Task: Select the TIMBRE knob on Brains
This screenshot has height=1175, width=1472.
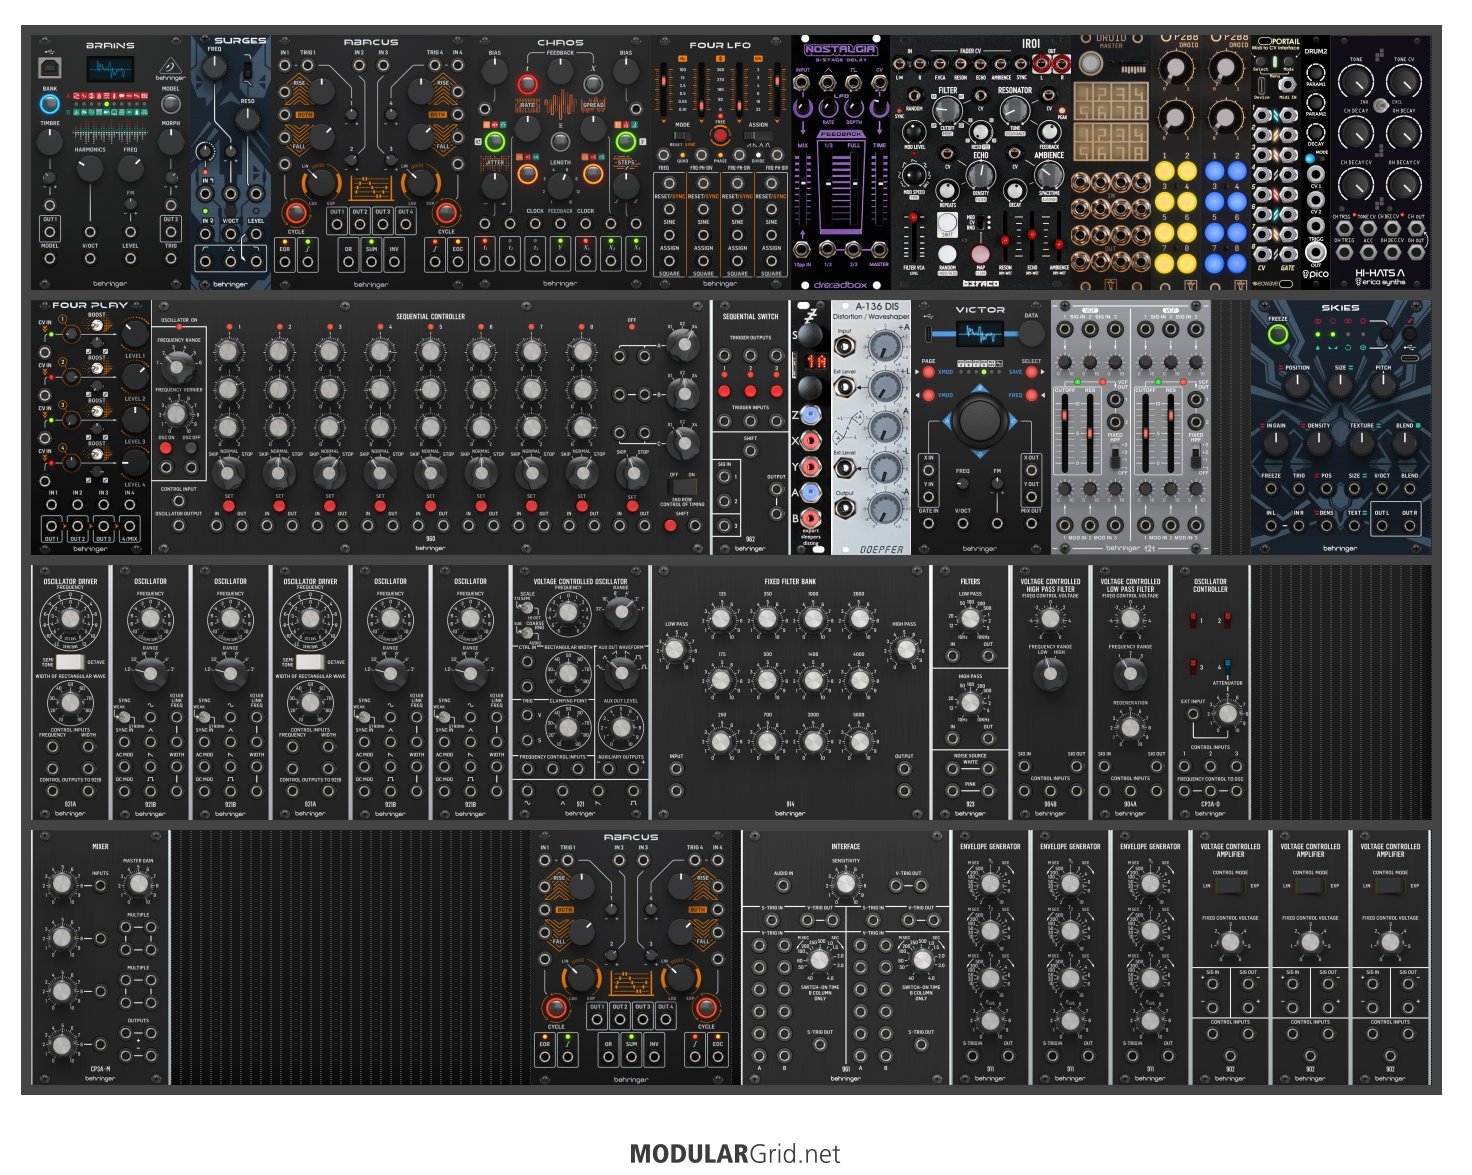Action: [50, 144]
